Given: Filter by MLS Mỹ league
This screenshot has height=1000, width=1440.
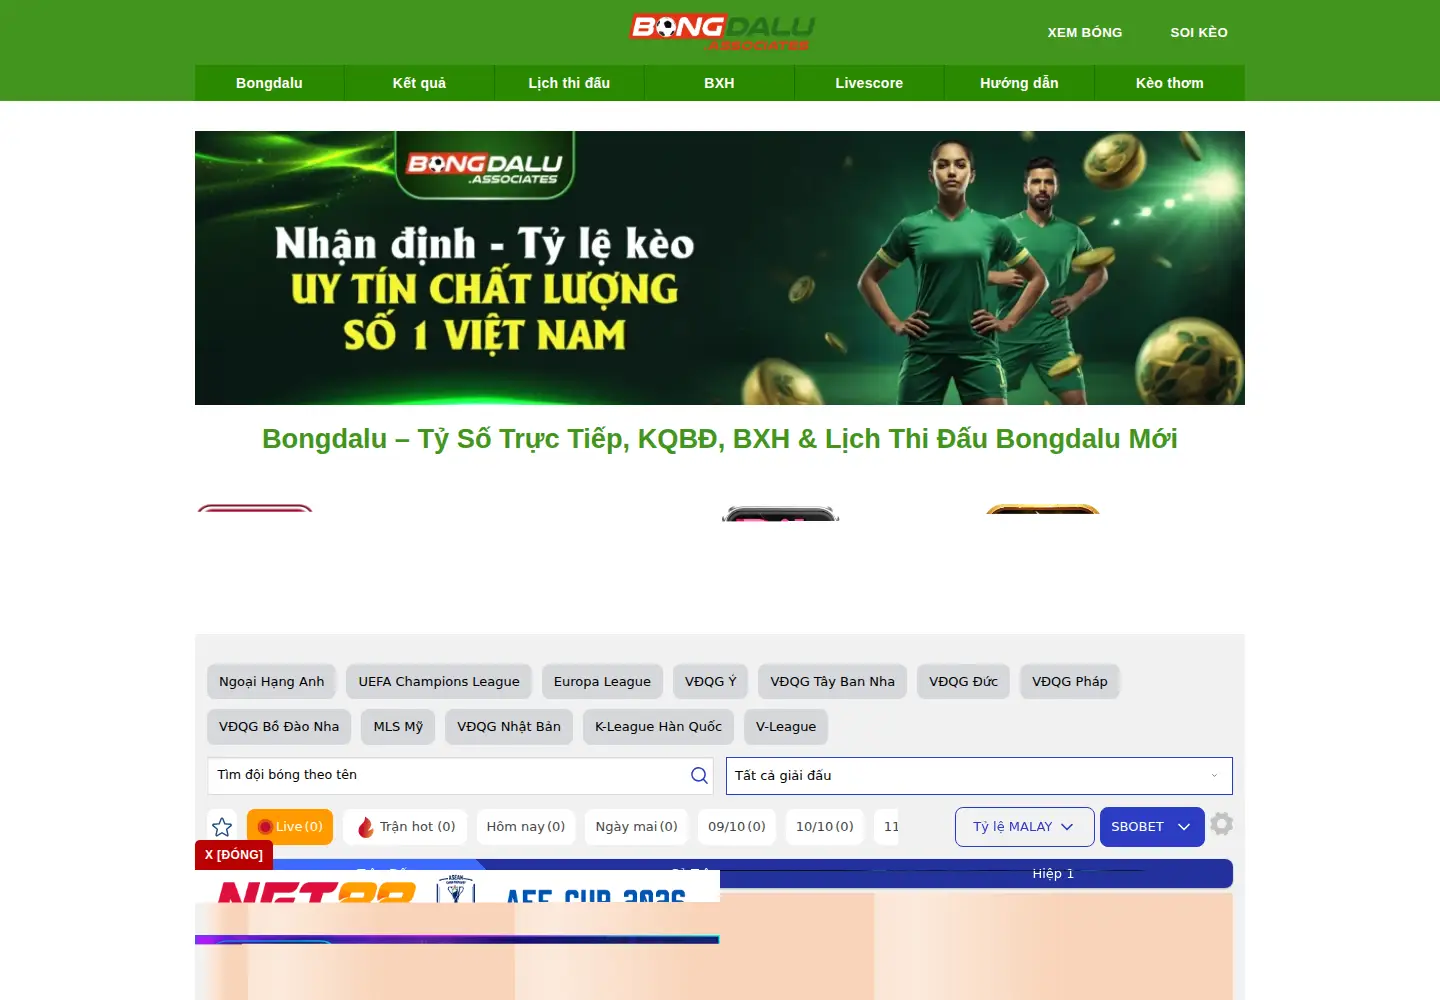Looking at the screenshot, I should tap(398, 726).
